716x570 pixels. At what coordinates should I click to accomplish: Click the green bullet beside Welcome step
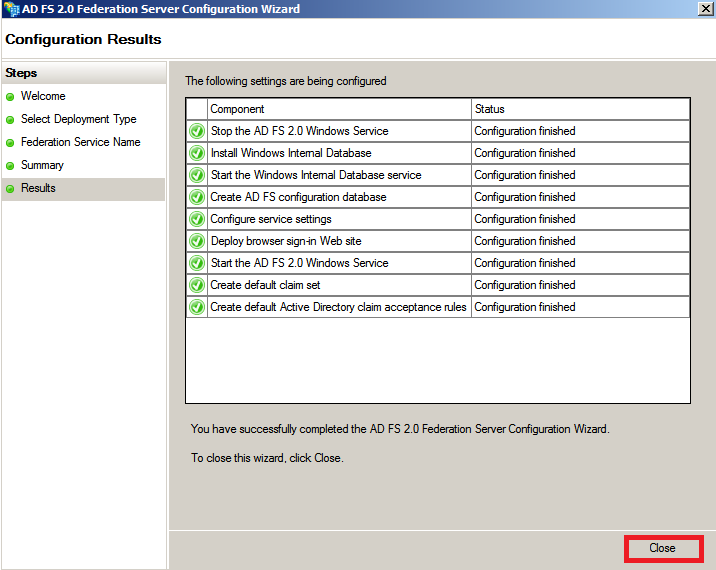(x=10, y=97)
